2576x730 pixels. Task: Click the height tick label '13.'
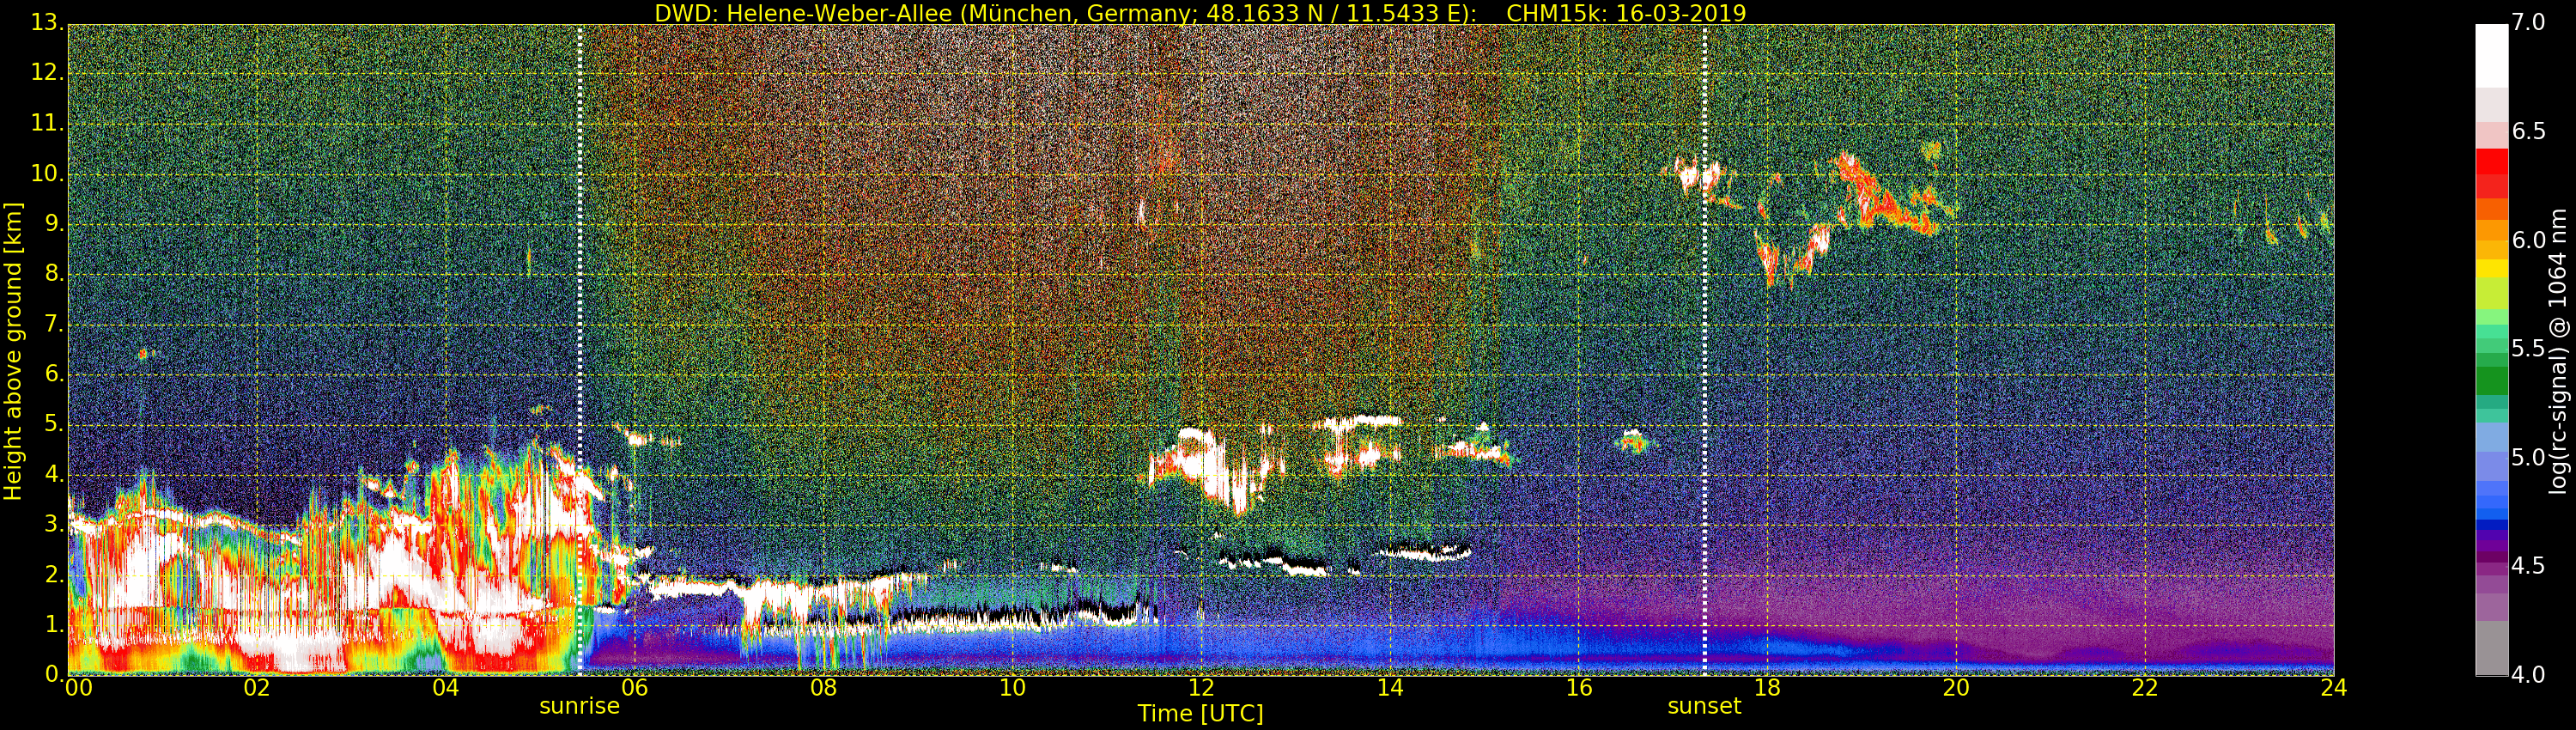(47, 23)
